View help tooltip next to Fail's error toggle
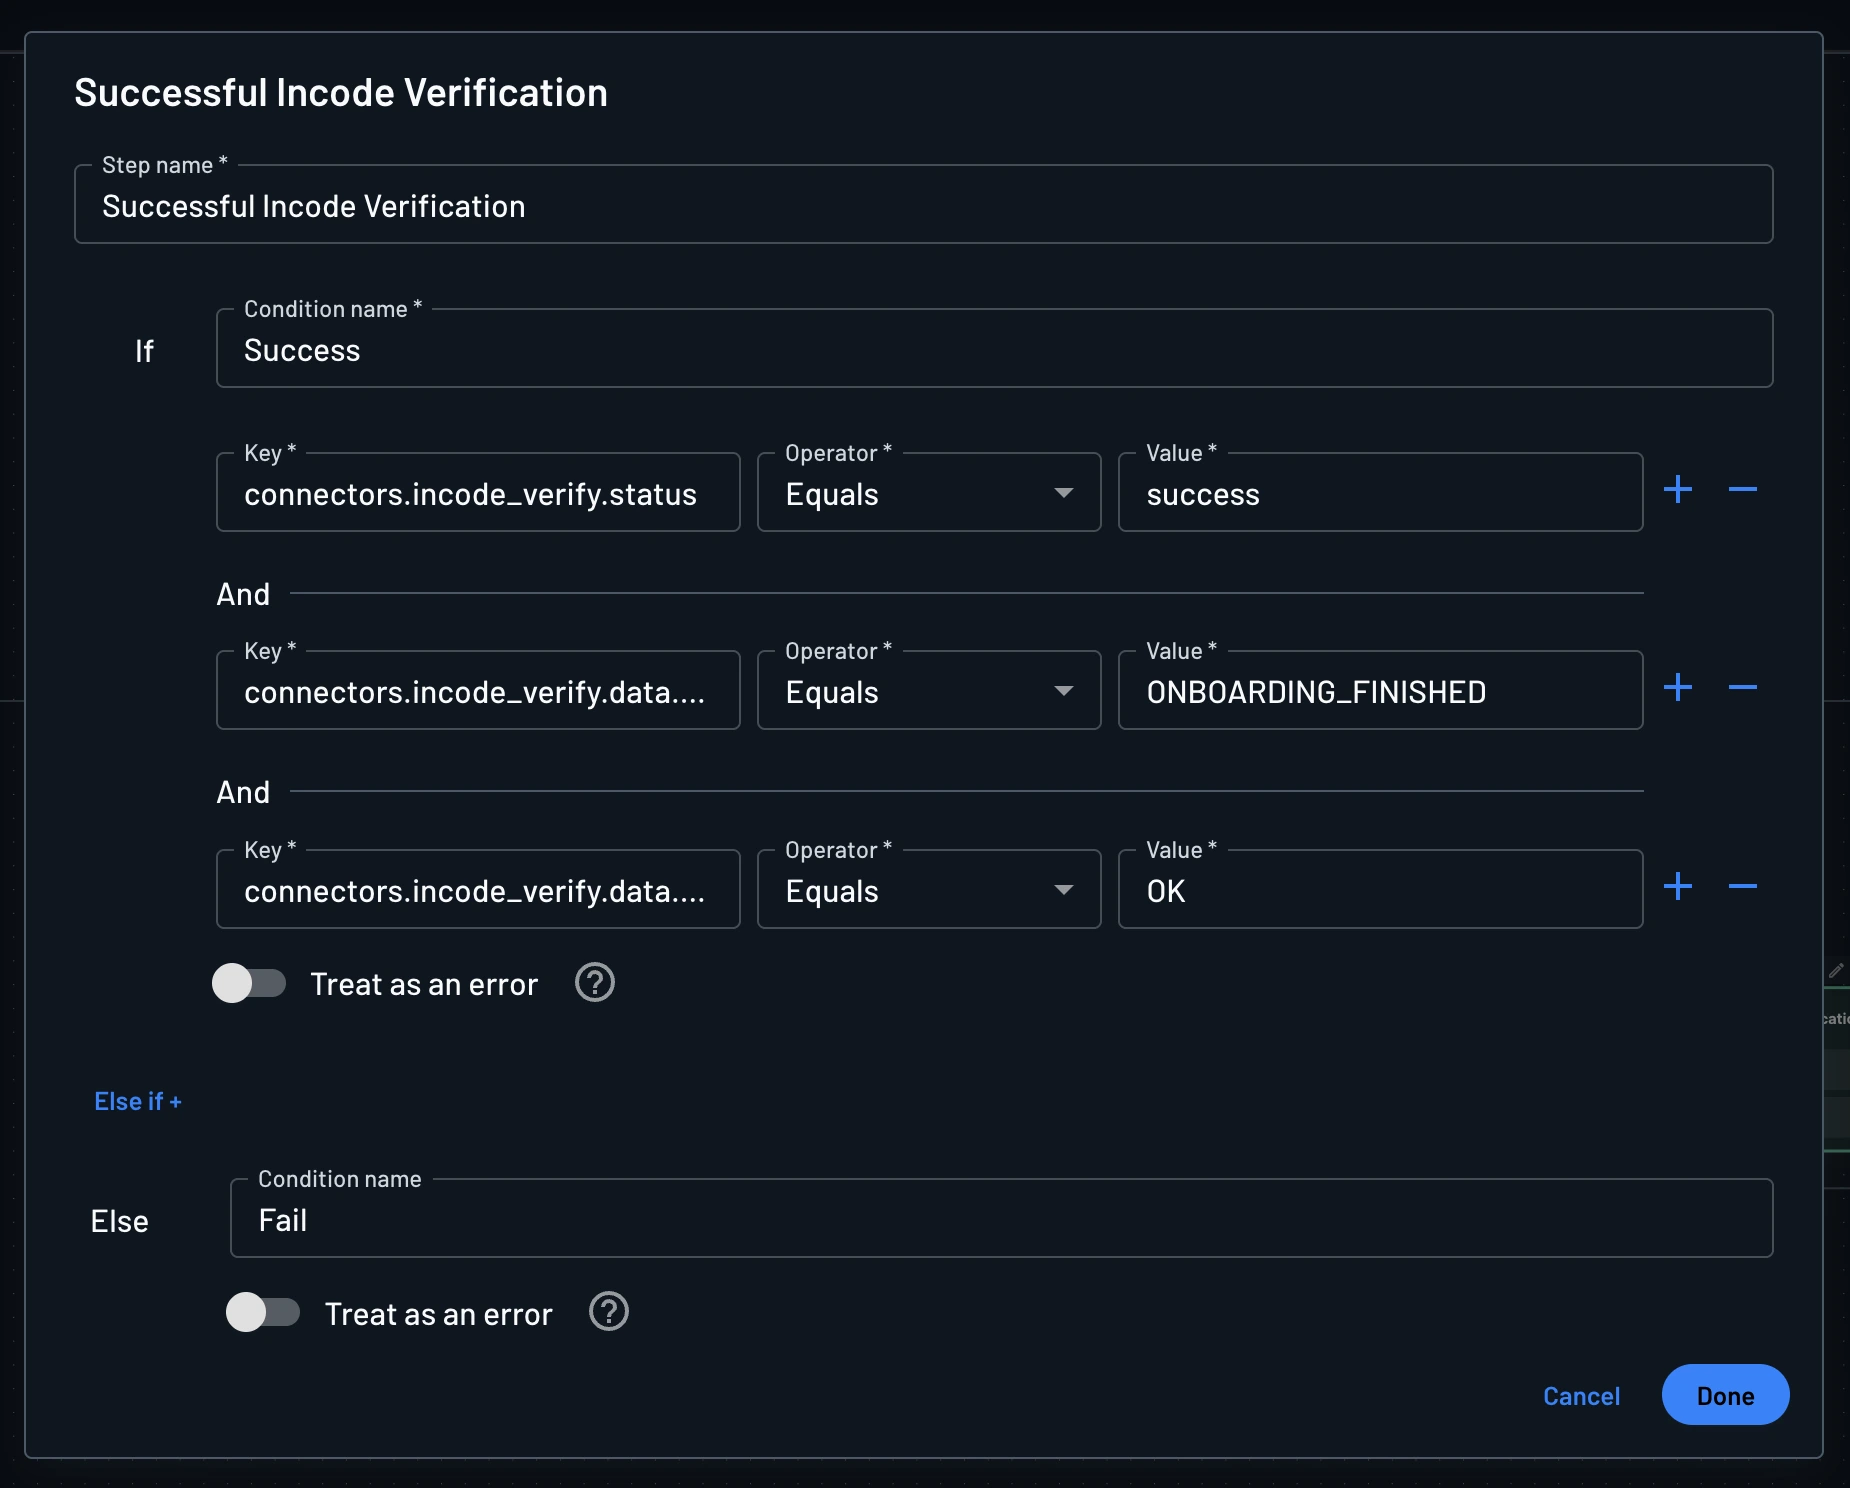The image size is (1850, 1488). coord(609,1313)
